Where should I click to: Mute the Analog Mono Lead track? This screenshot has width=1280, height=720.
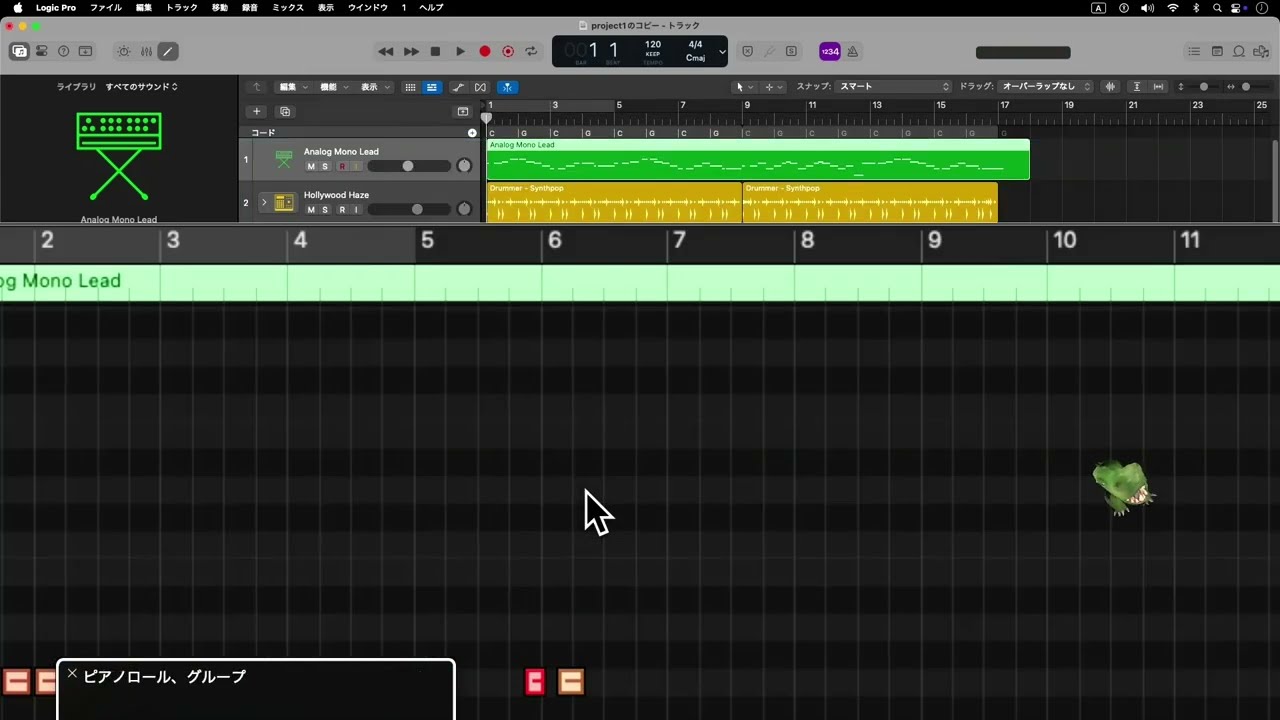point(311,166)
